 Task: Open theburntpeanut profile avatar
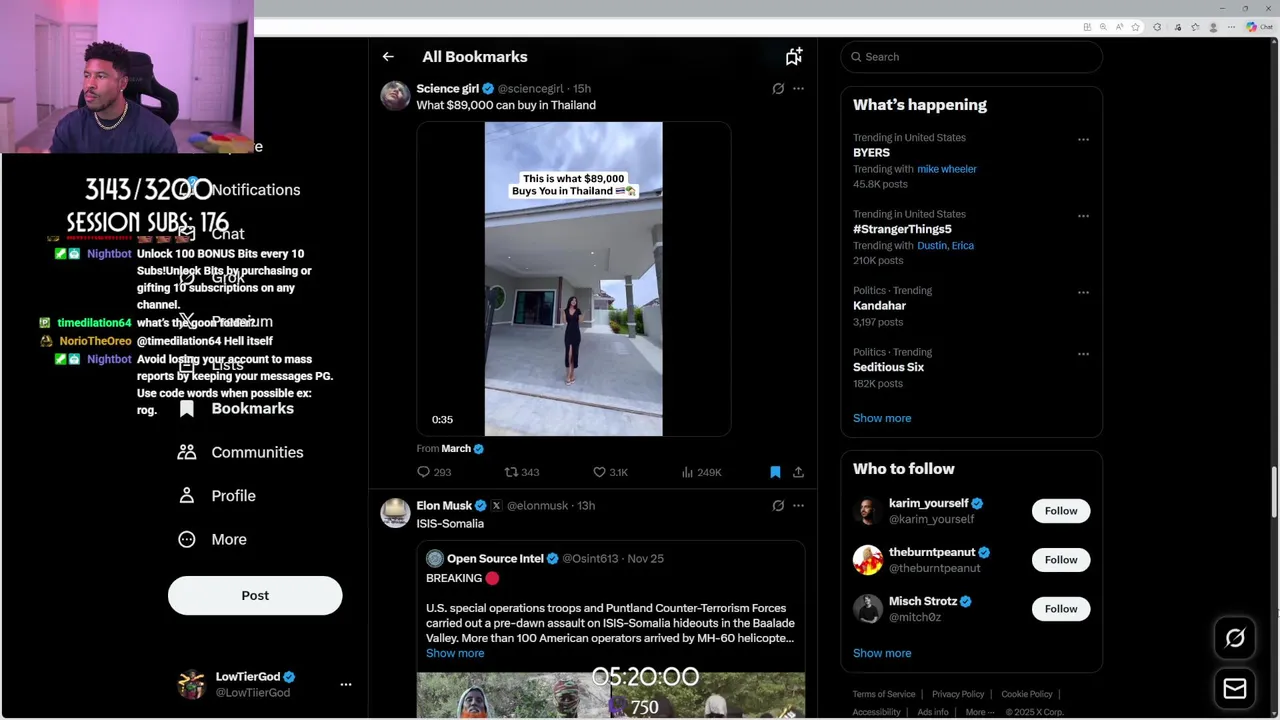[867, 560]
